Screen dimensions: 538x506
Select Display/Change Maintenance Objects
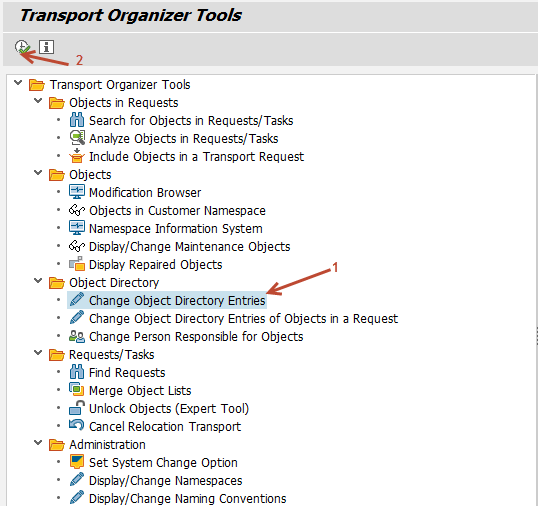pos(190,247)
